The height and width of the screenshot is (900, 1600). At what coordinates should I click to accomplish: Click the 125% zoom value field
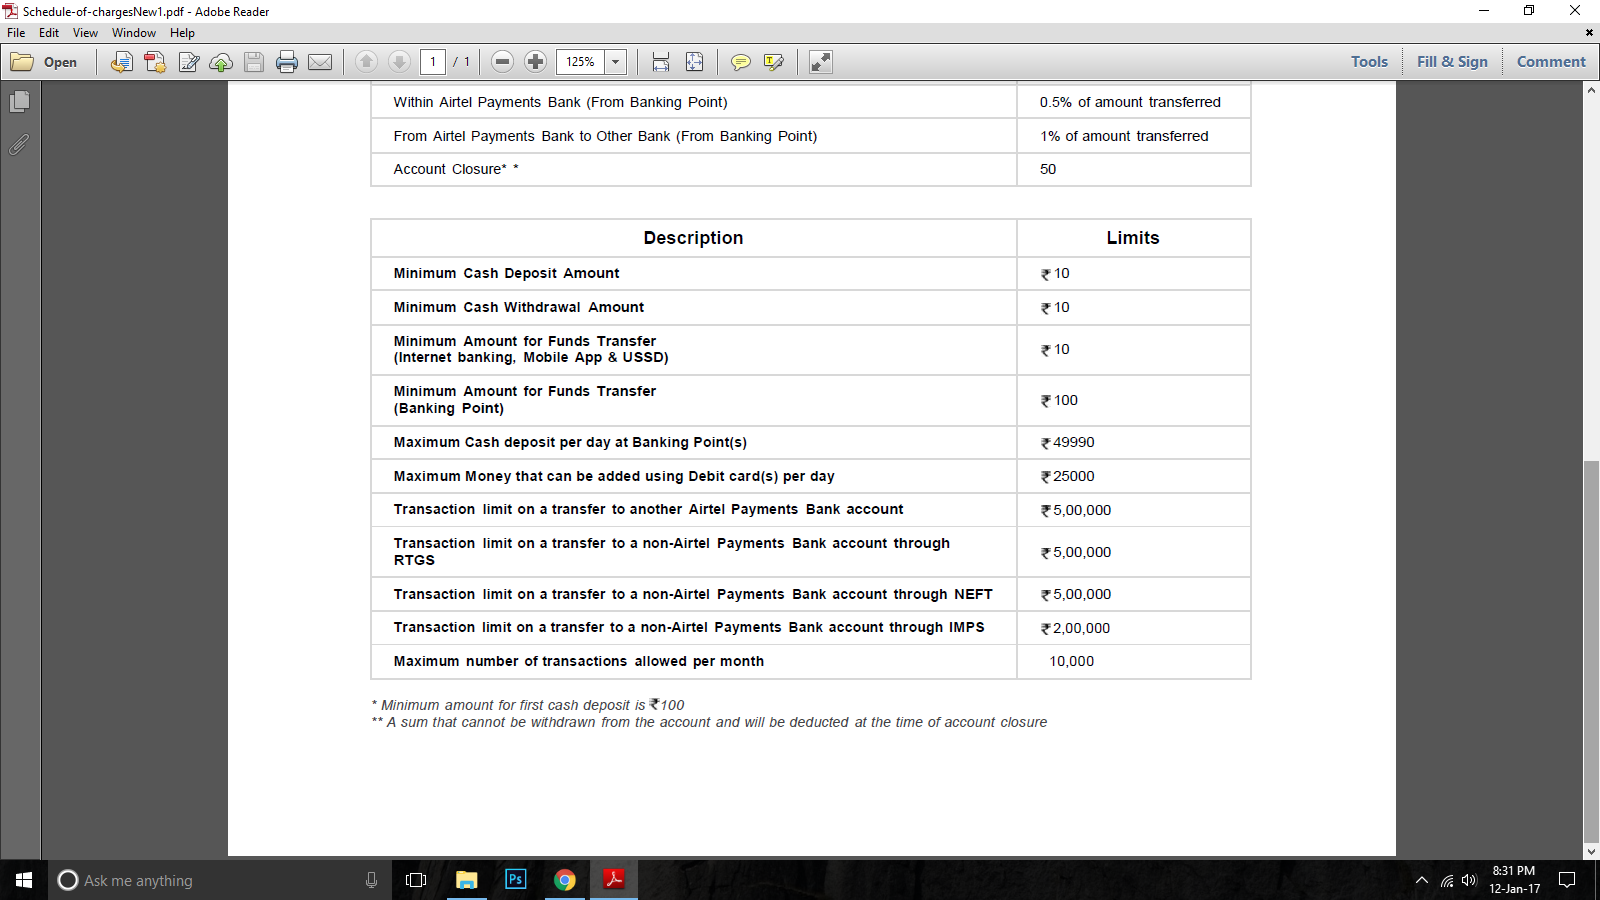(x=580, y=62)
